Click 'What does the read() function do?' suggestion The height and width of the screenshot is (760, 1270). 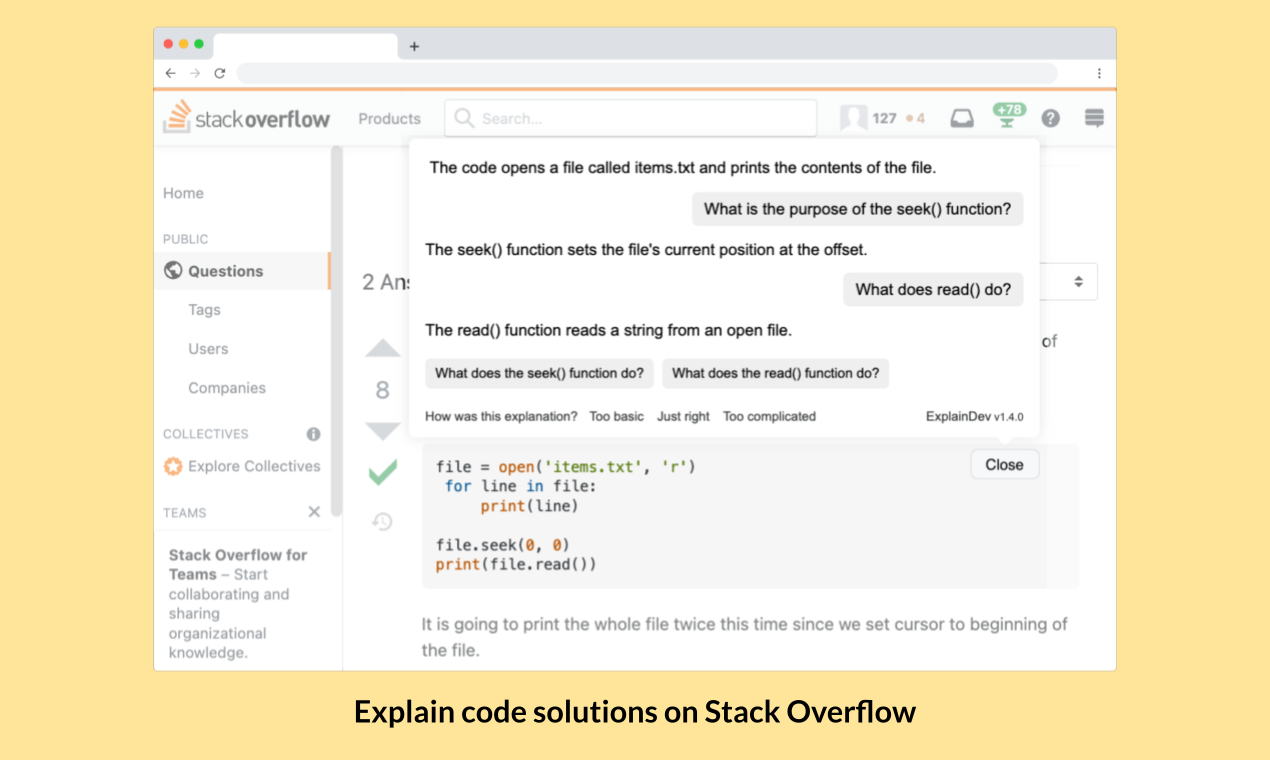click(x=775, y=373)
